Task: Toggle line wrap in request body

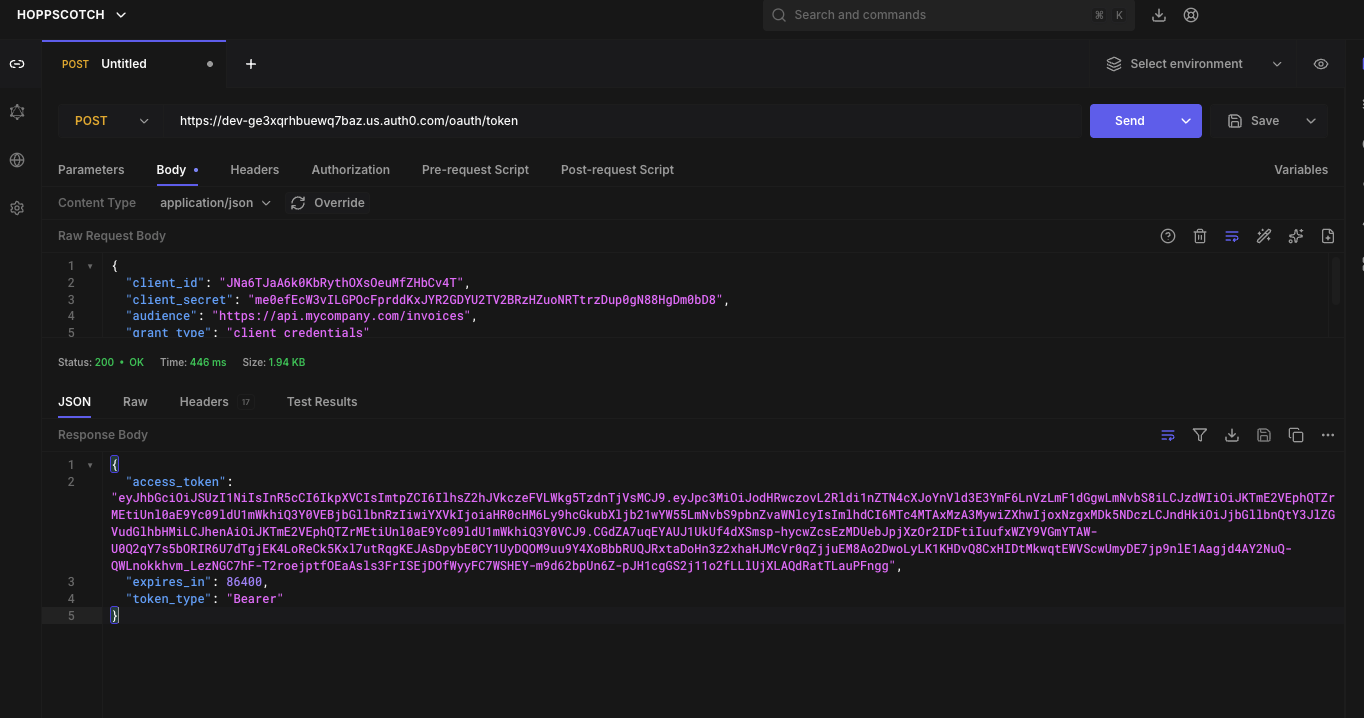Action: [x=1232, y=236]
